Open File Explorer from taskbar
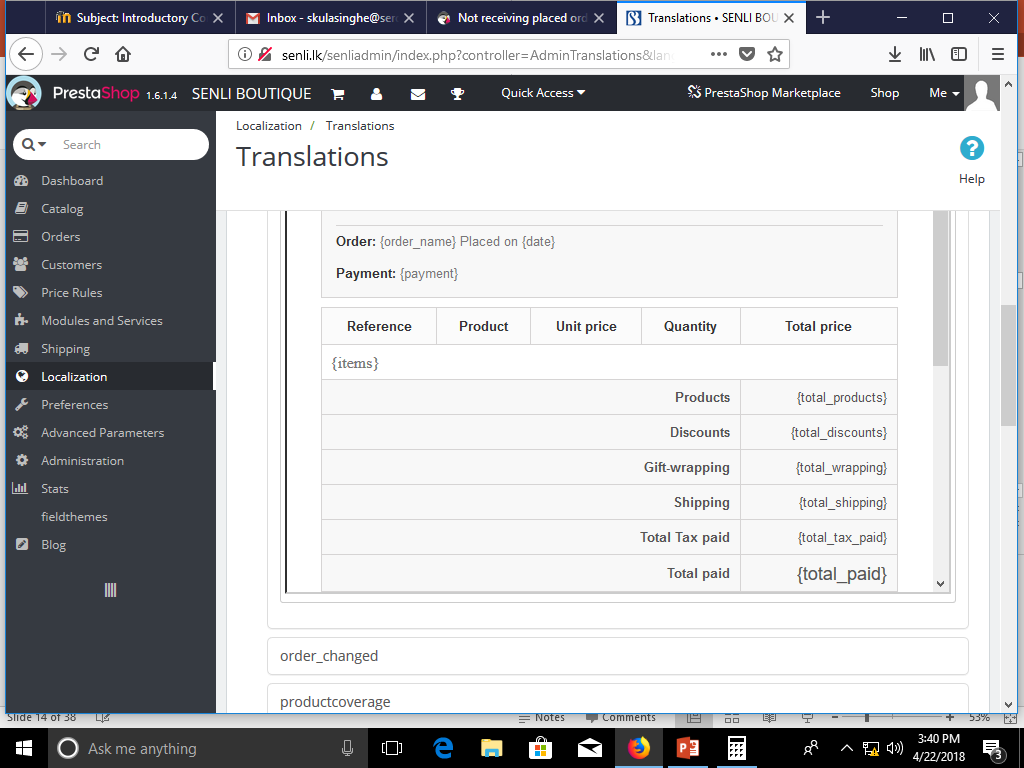 click(491, 748)
